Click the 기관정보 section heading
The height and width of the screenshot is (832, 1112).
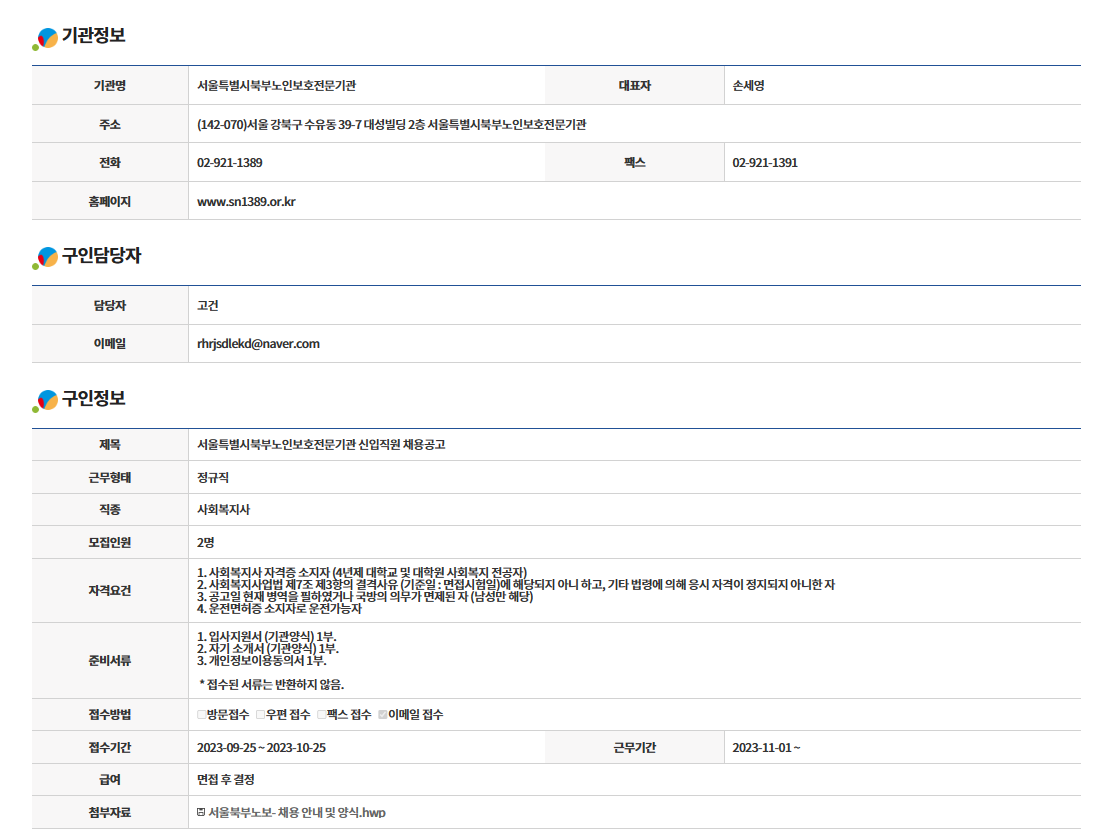coord(93,36)
